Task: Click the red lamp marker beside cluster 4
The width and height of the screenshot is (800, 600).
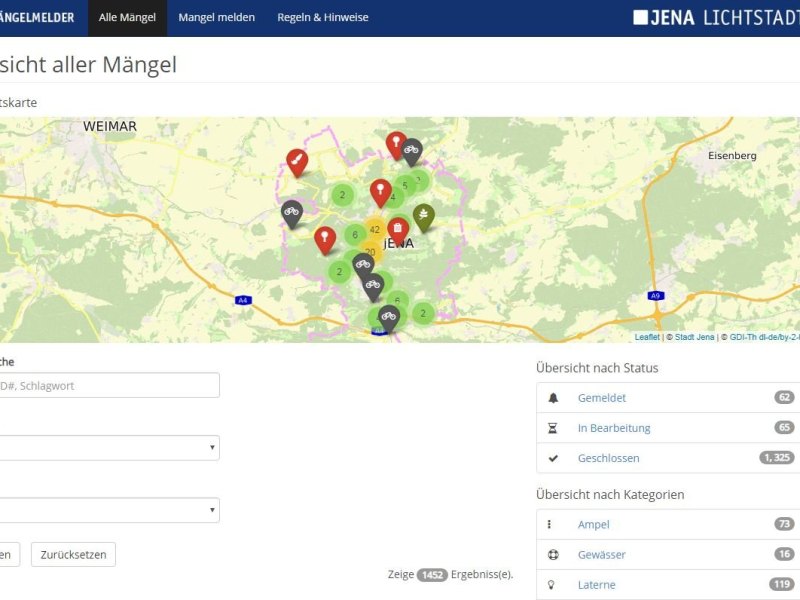Action: [380, 192]
